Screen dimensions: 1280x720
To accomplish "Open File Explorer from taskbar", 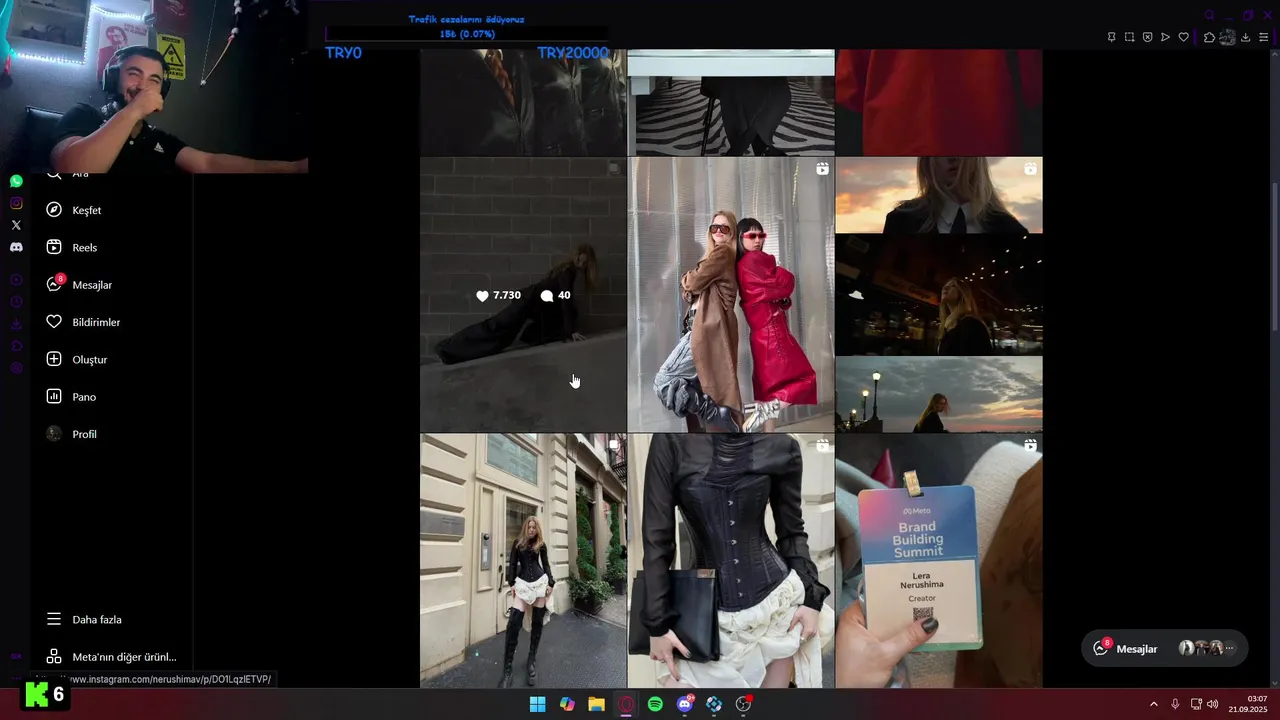I will [x=596, y=704].
